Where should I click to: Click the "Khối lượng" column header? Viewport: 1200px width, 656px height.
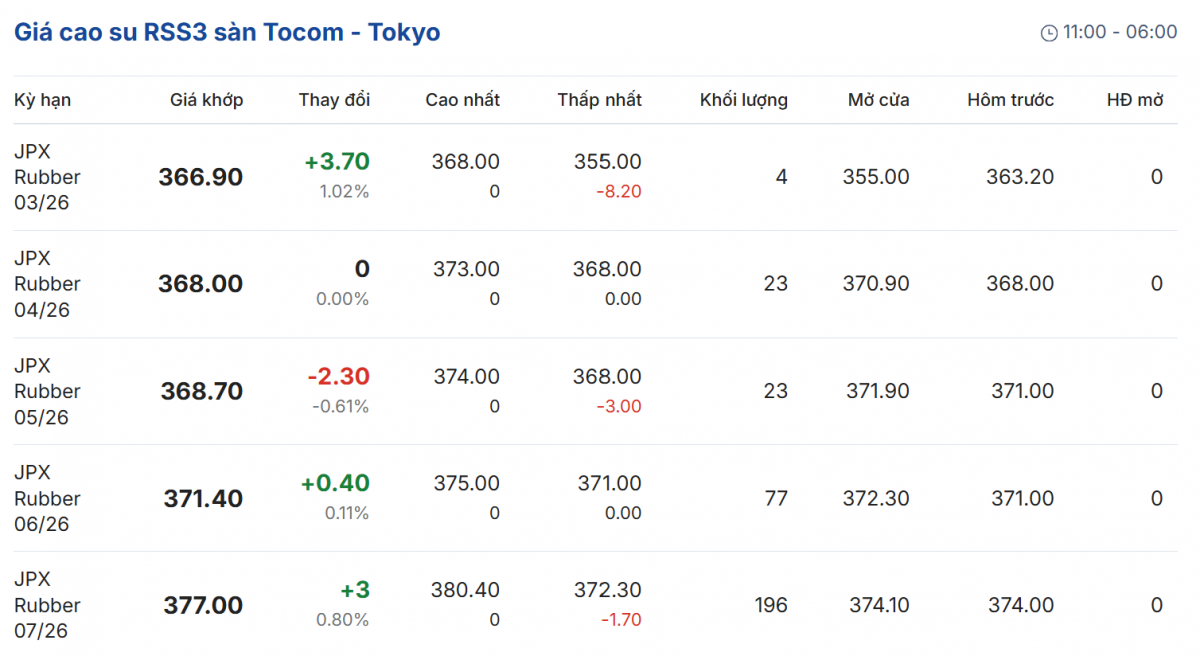(x=743, y=100)
